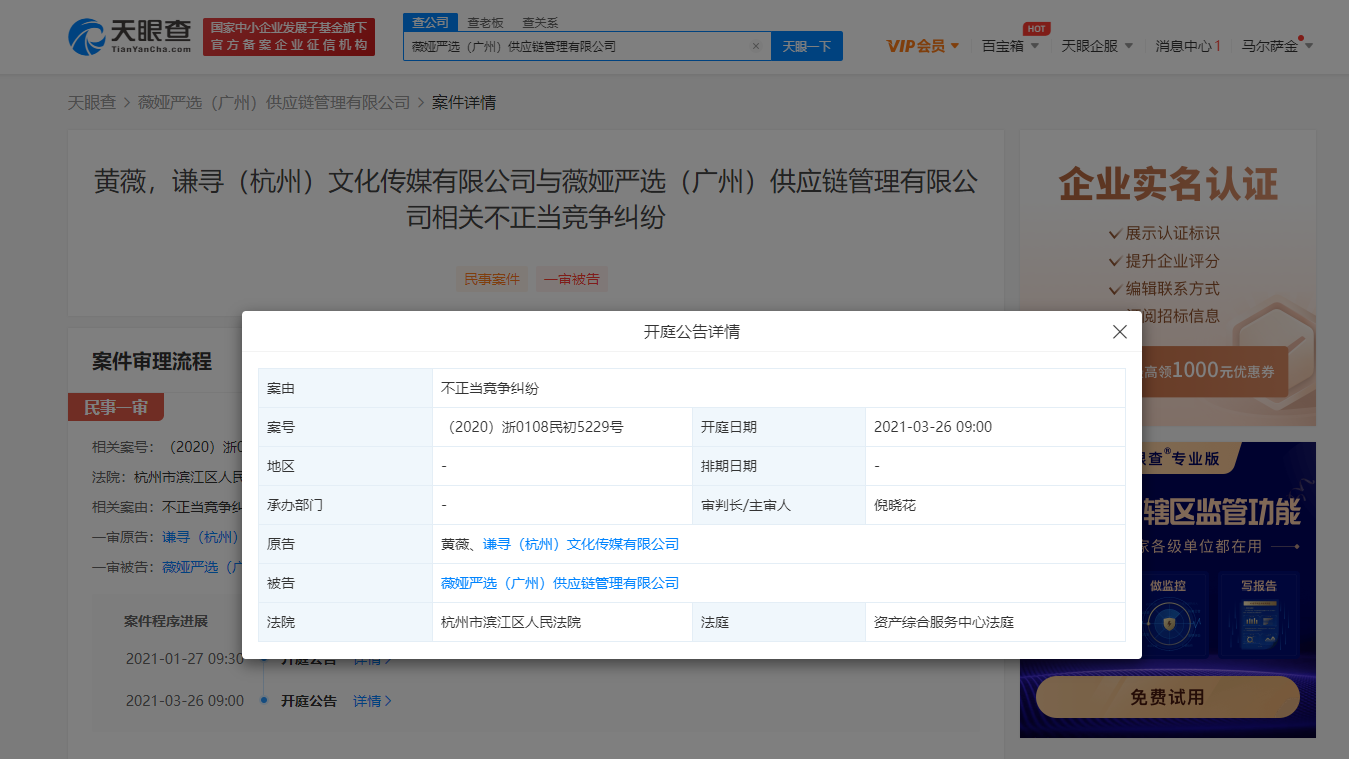Click the 一审被告 tag
The width and height of the screenshot is (1349, 759).
tap(572, 279)
